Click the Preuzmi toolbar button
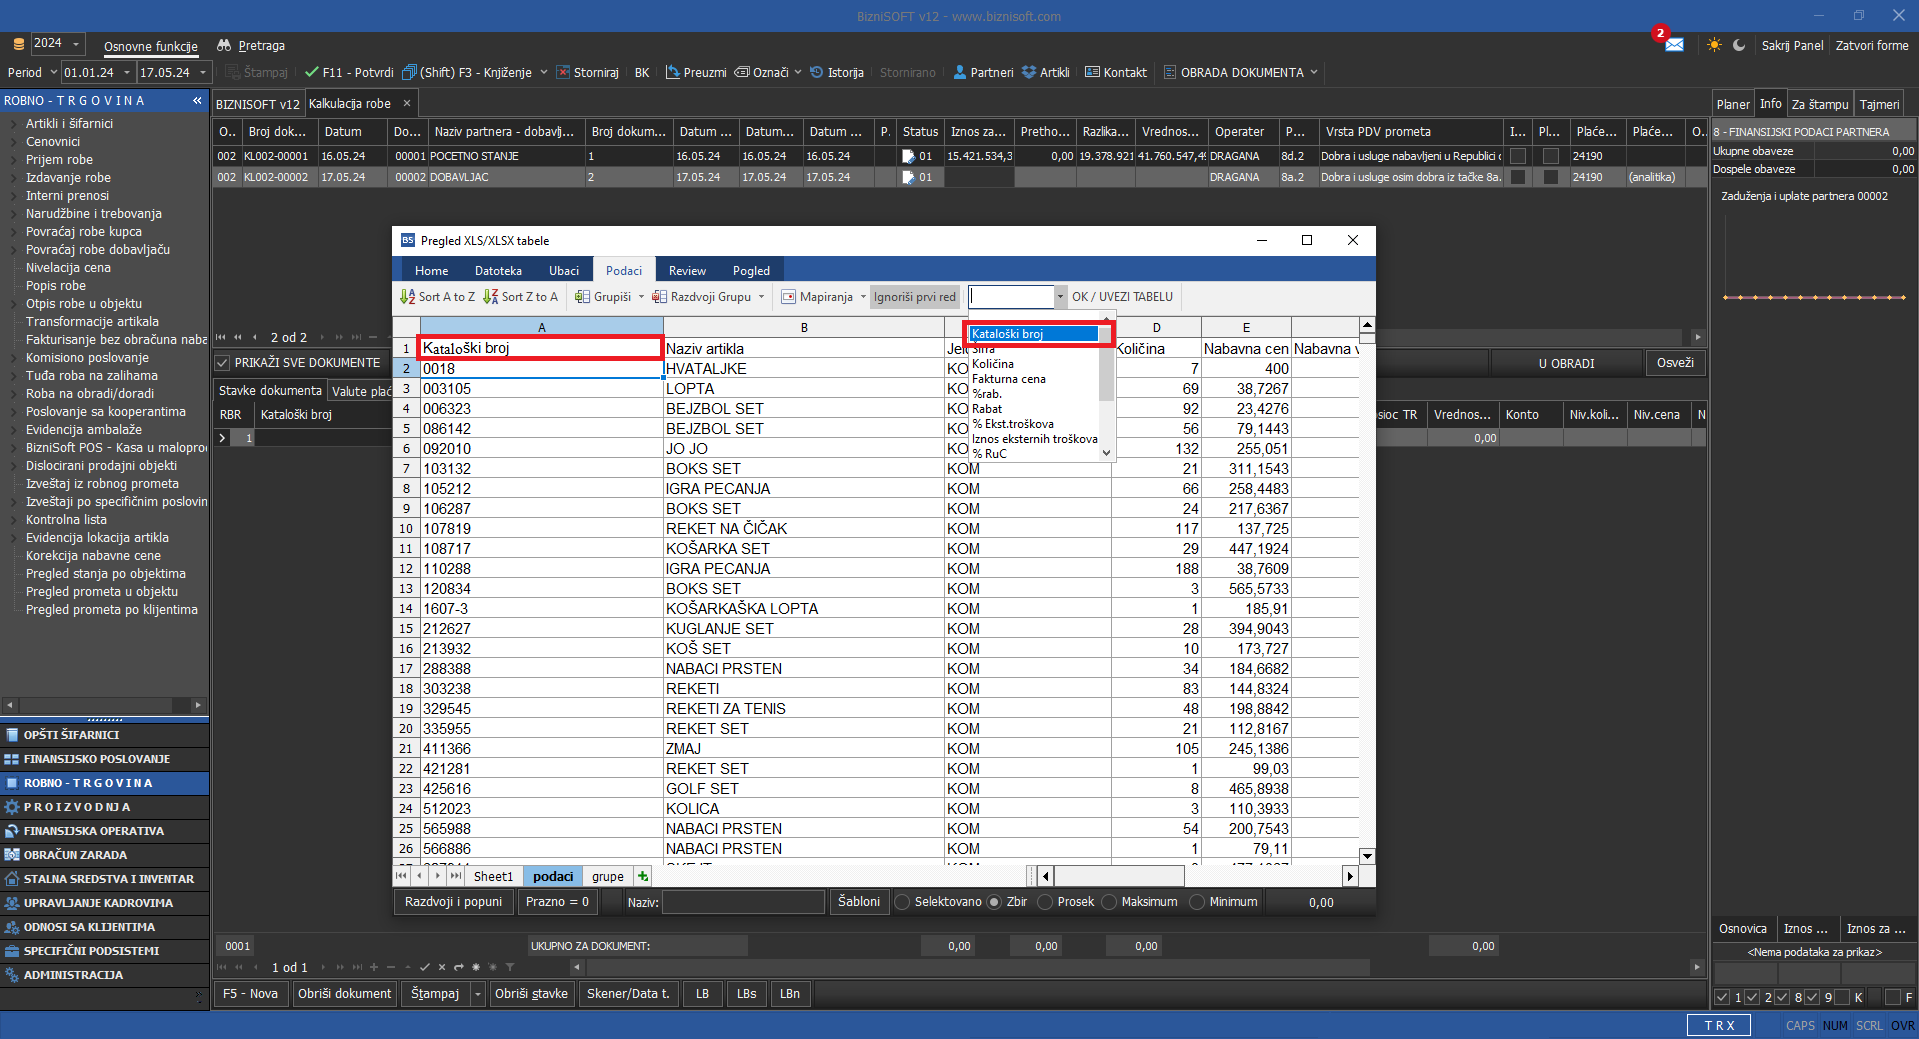The width and height of the screenshot is (1919, 1039). [696, 72]
